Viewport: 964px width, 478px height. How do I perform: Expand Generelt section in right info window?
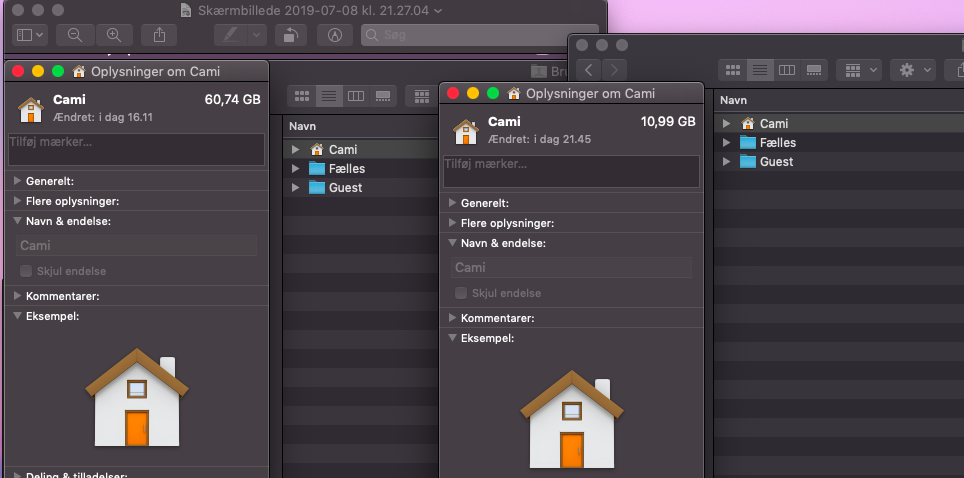tap(452, 203)
